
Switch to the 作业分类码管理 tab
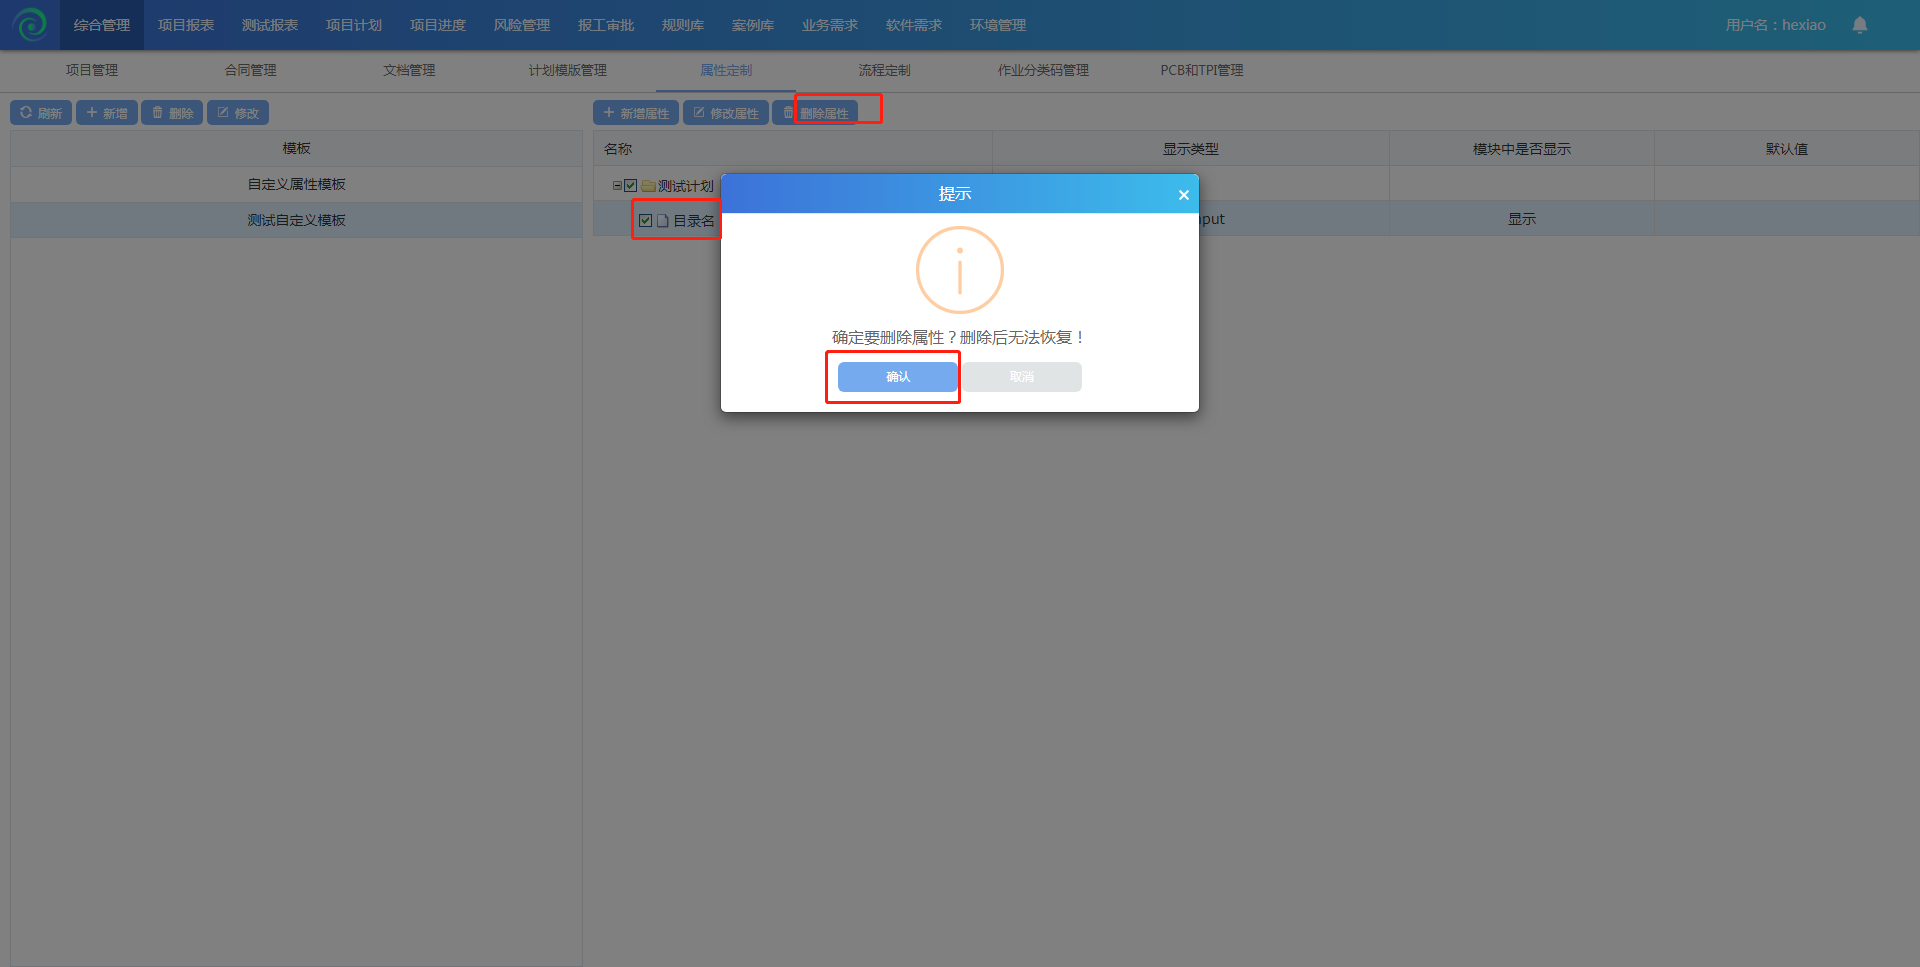1043,70
